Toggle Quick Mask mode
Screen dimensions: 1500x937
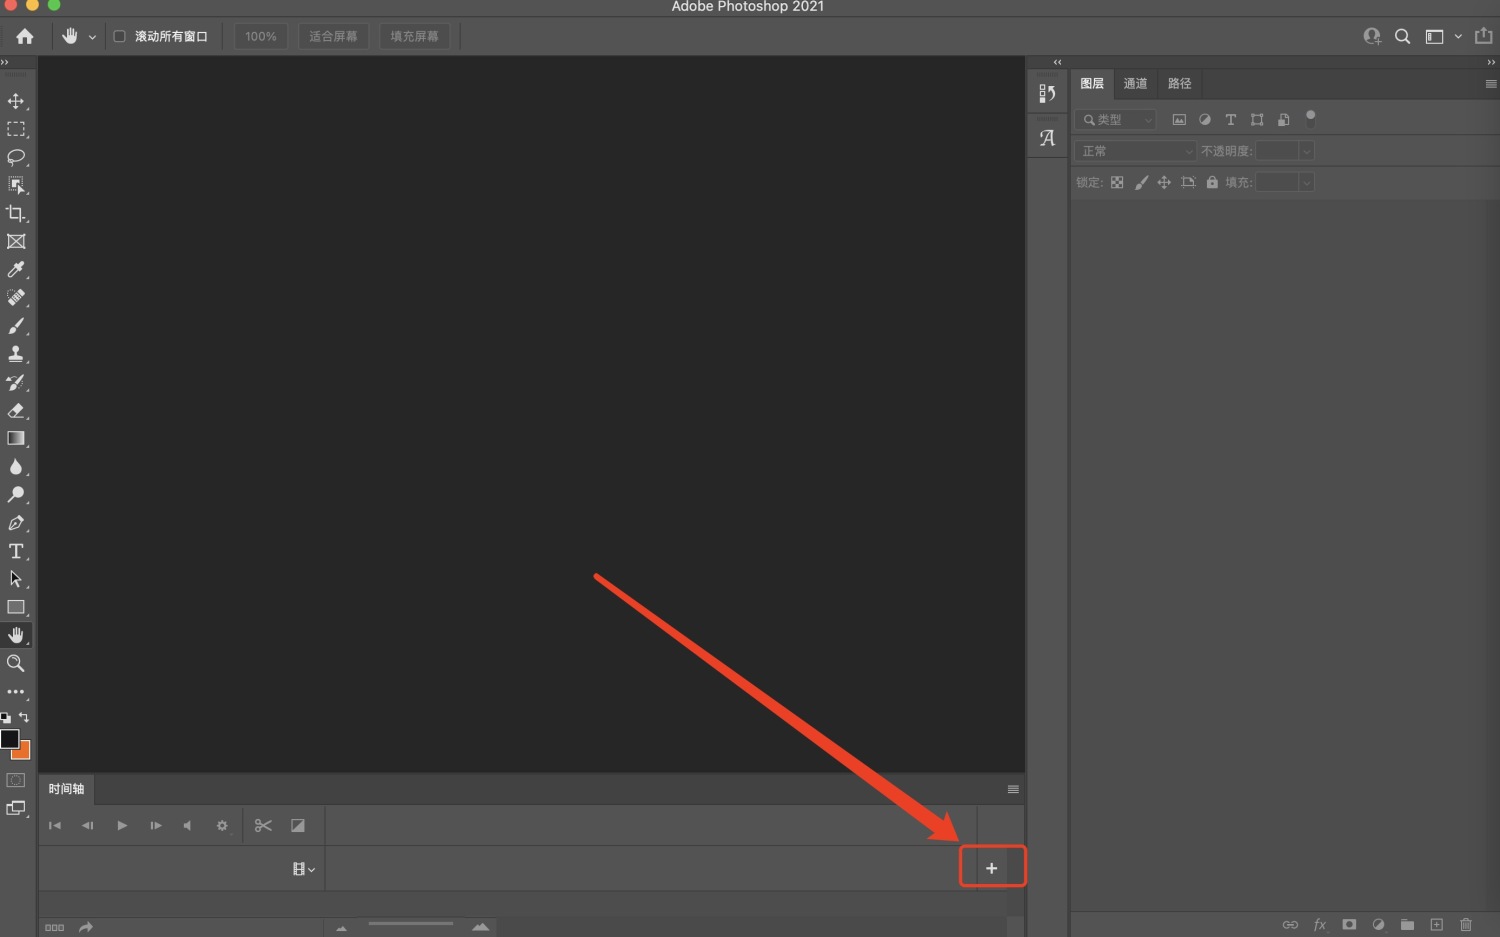point(16,780)
